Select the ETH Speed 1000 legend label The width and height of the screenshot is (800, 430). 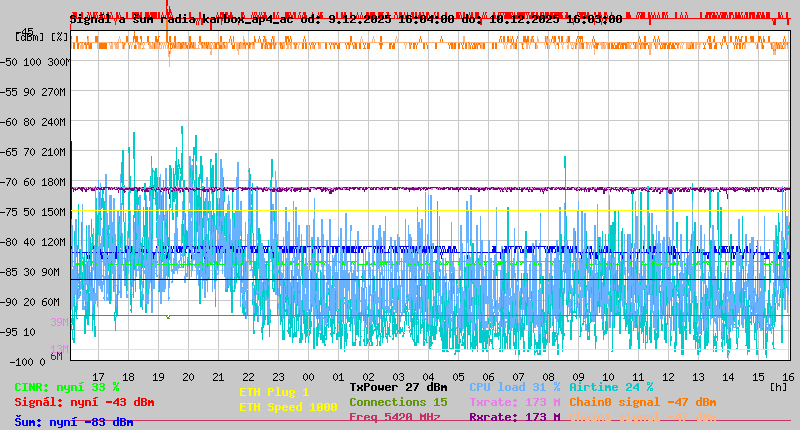pos(288,407)
